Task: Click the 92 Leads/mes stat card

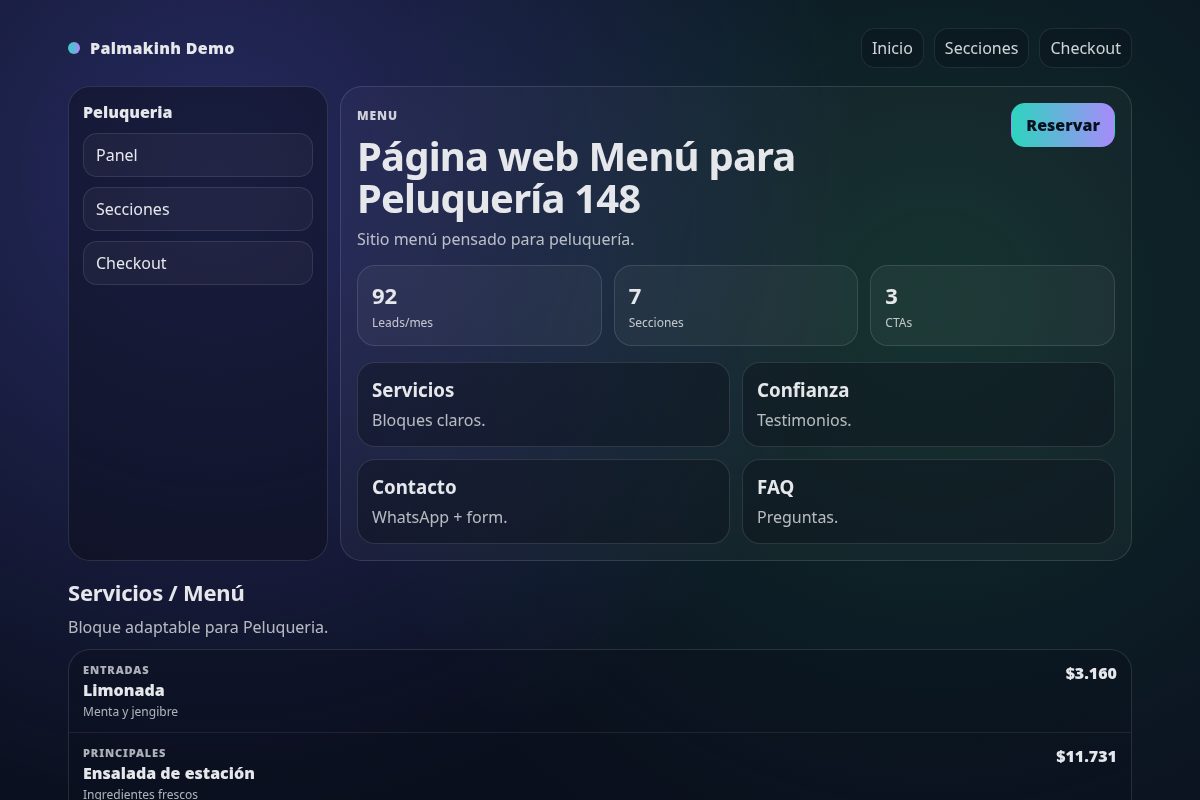Action: (479, 305)
